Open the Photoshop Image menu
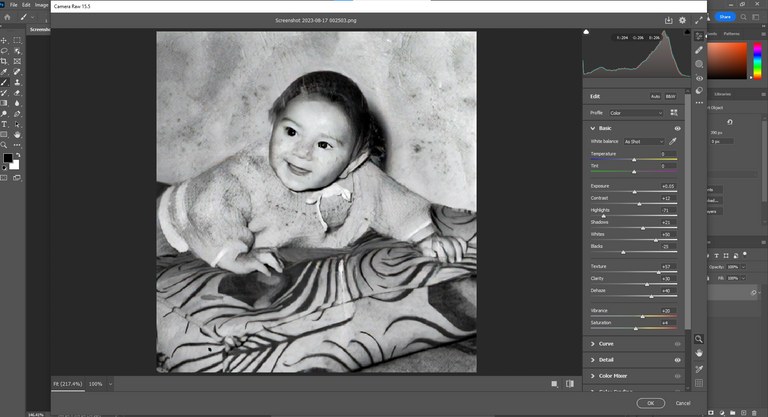Image resolution: width=768 pixels, height=417 pixels. coord(41,5)
